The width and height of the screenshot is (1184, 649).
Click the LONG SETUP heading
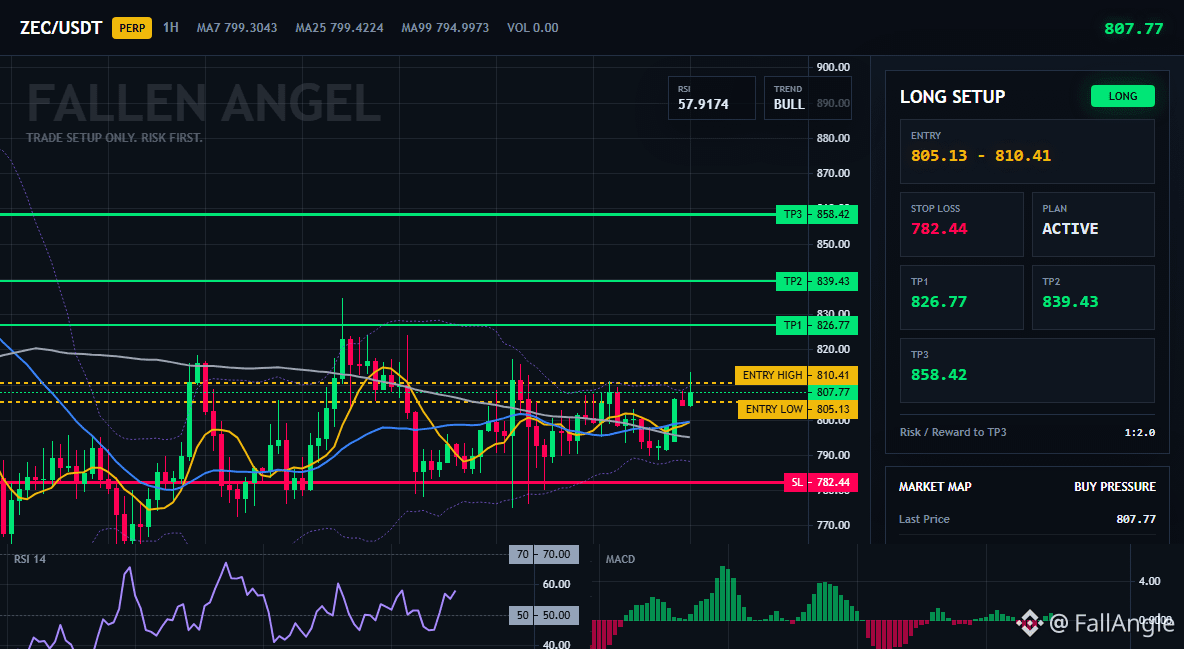coord(952,97)
